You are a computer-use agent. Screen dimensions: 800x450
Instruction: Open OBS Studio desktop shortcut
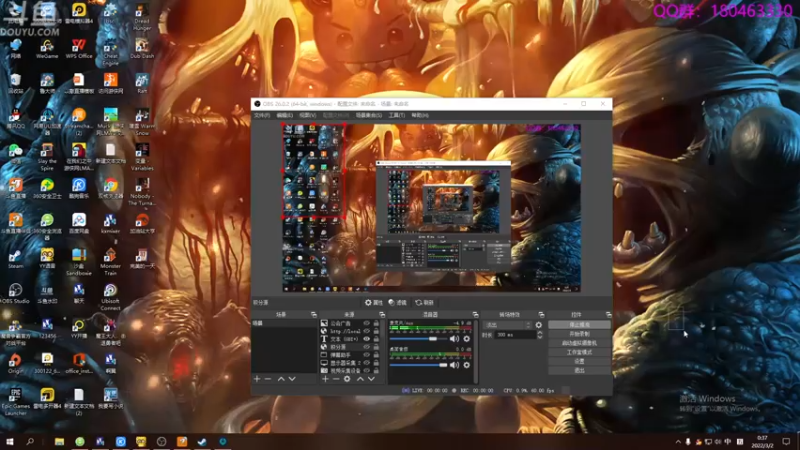tap(15, 294)
